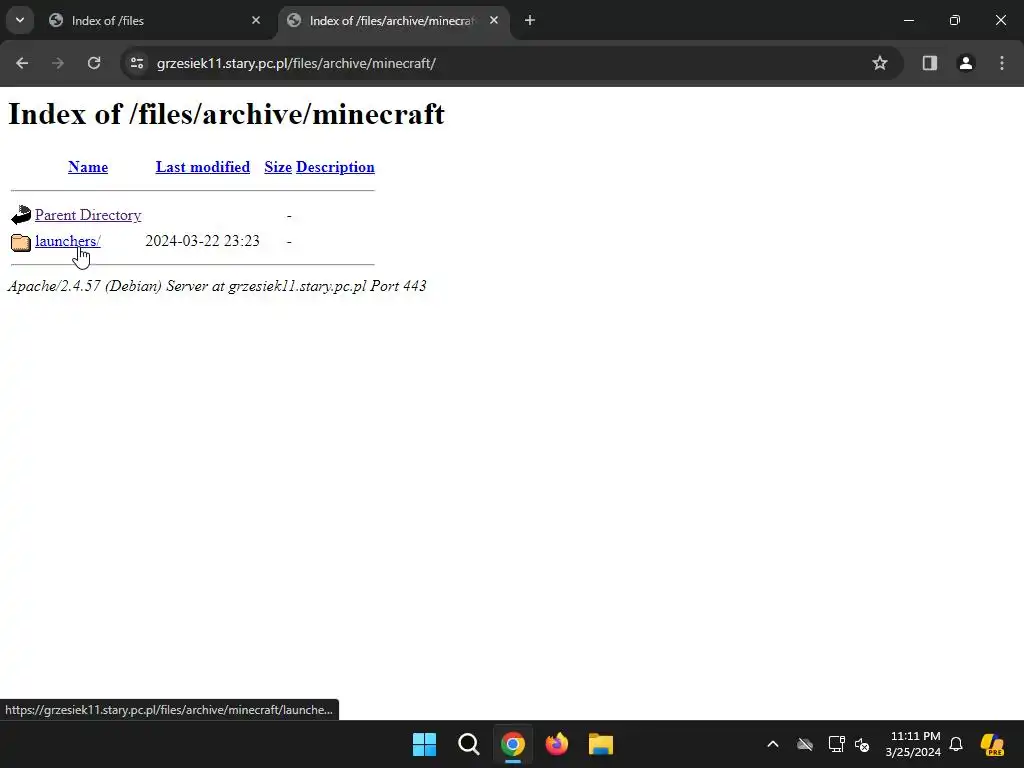
Task: Open the Chrome three-dot menu
Action: click(1002, 63)
